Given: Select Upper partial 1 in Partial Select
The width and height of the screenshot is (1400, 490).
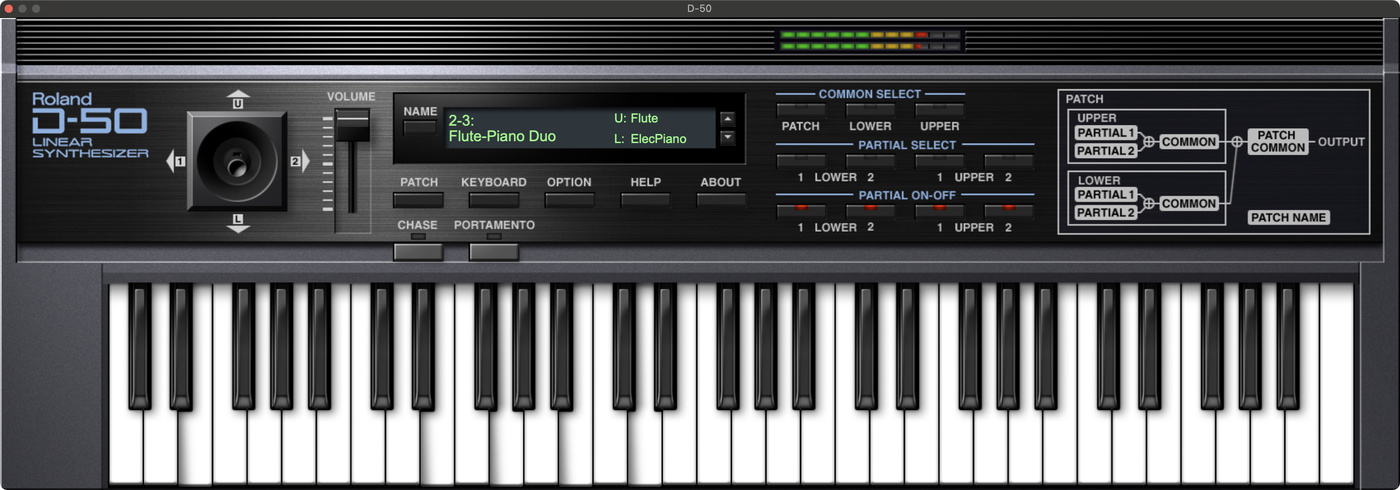Looking at the screenshot, I should 940,160.
